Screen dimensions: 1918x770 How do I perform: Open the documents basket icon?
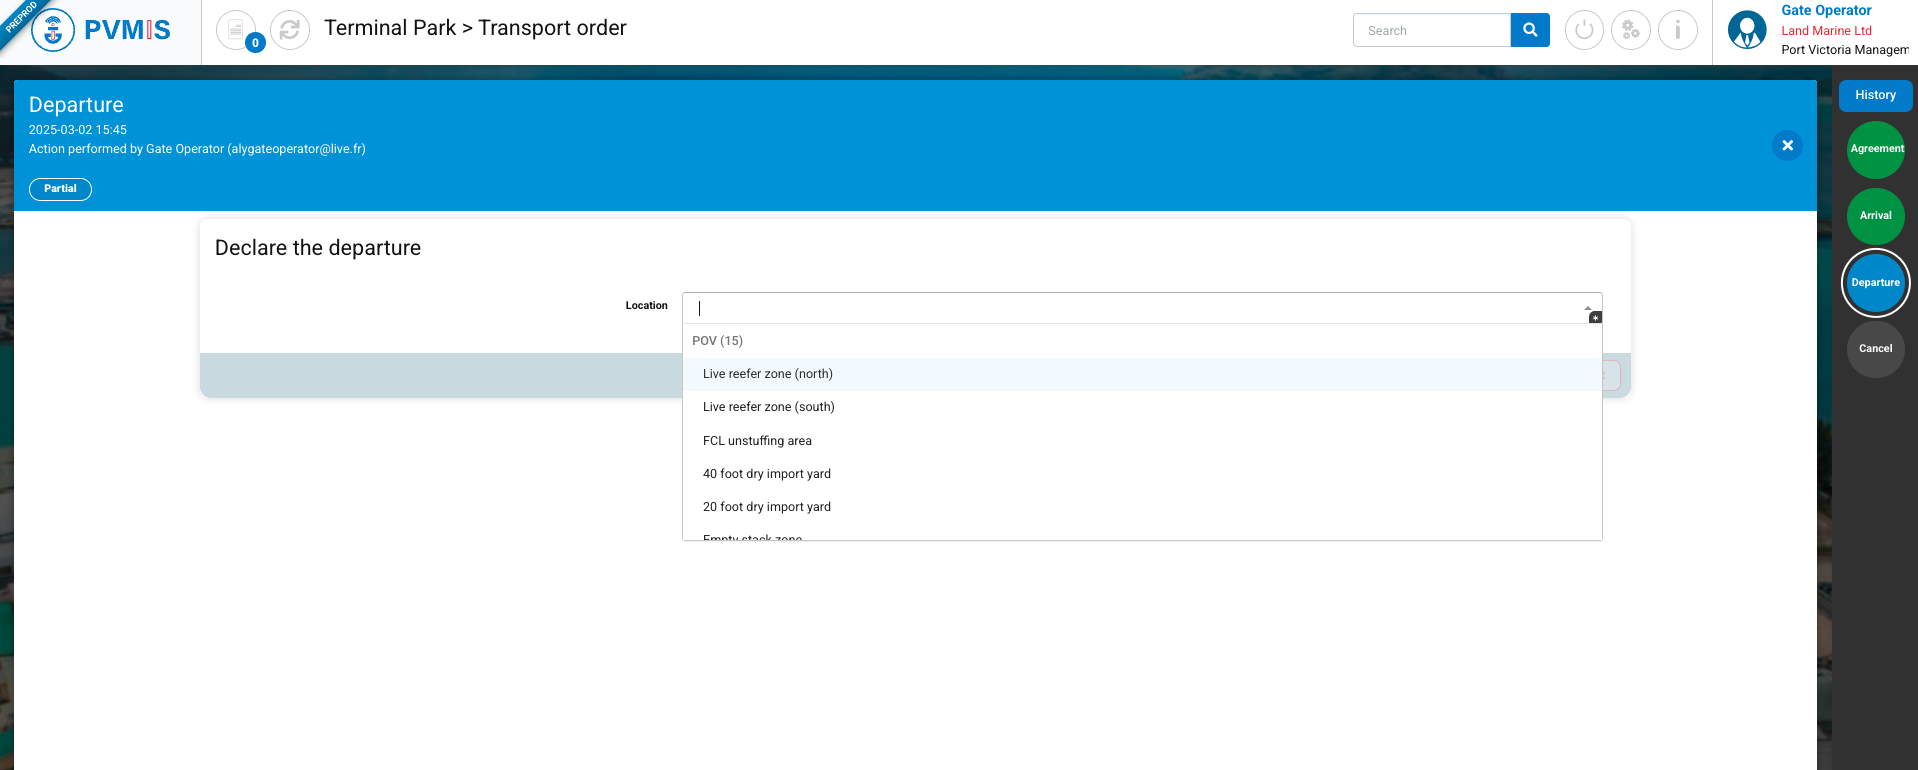[236, 30]
